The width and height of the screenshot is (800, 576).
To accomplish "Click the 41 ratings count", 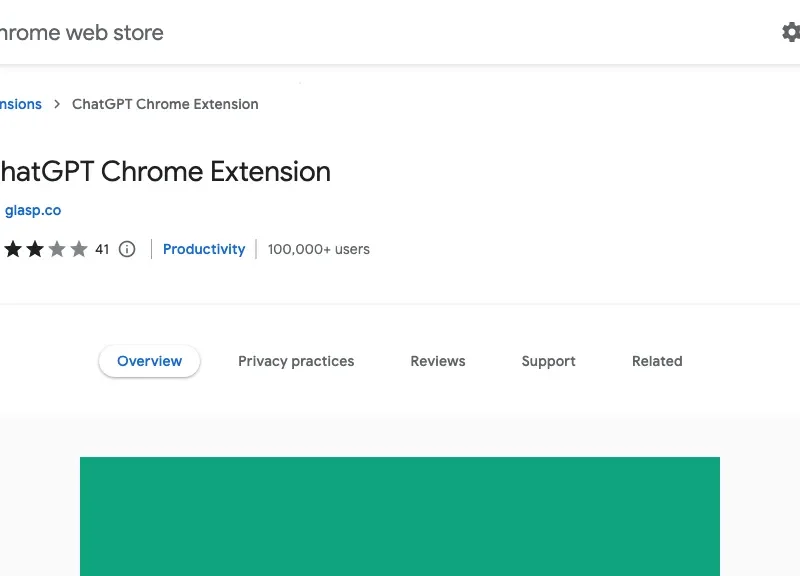I will coord(102,249).
